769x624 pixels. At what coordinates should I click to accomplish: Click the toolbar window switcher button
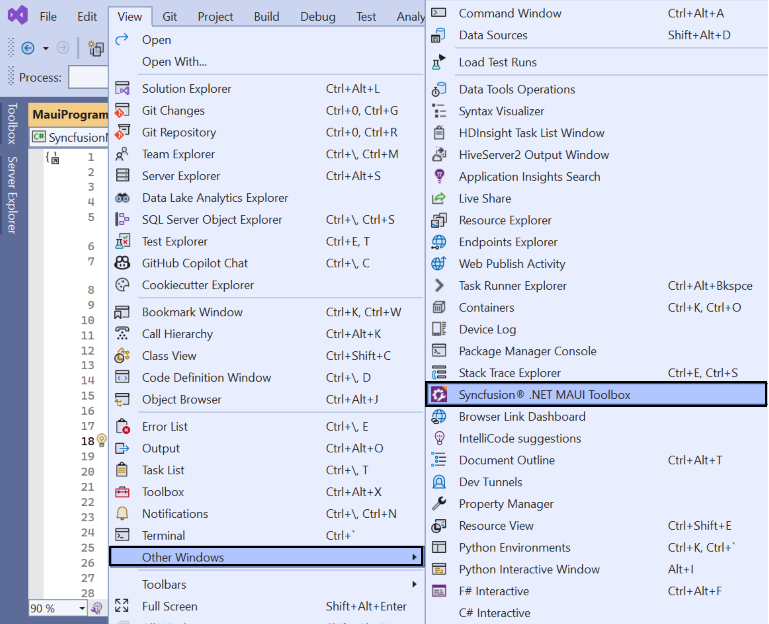[96, 48]
